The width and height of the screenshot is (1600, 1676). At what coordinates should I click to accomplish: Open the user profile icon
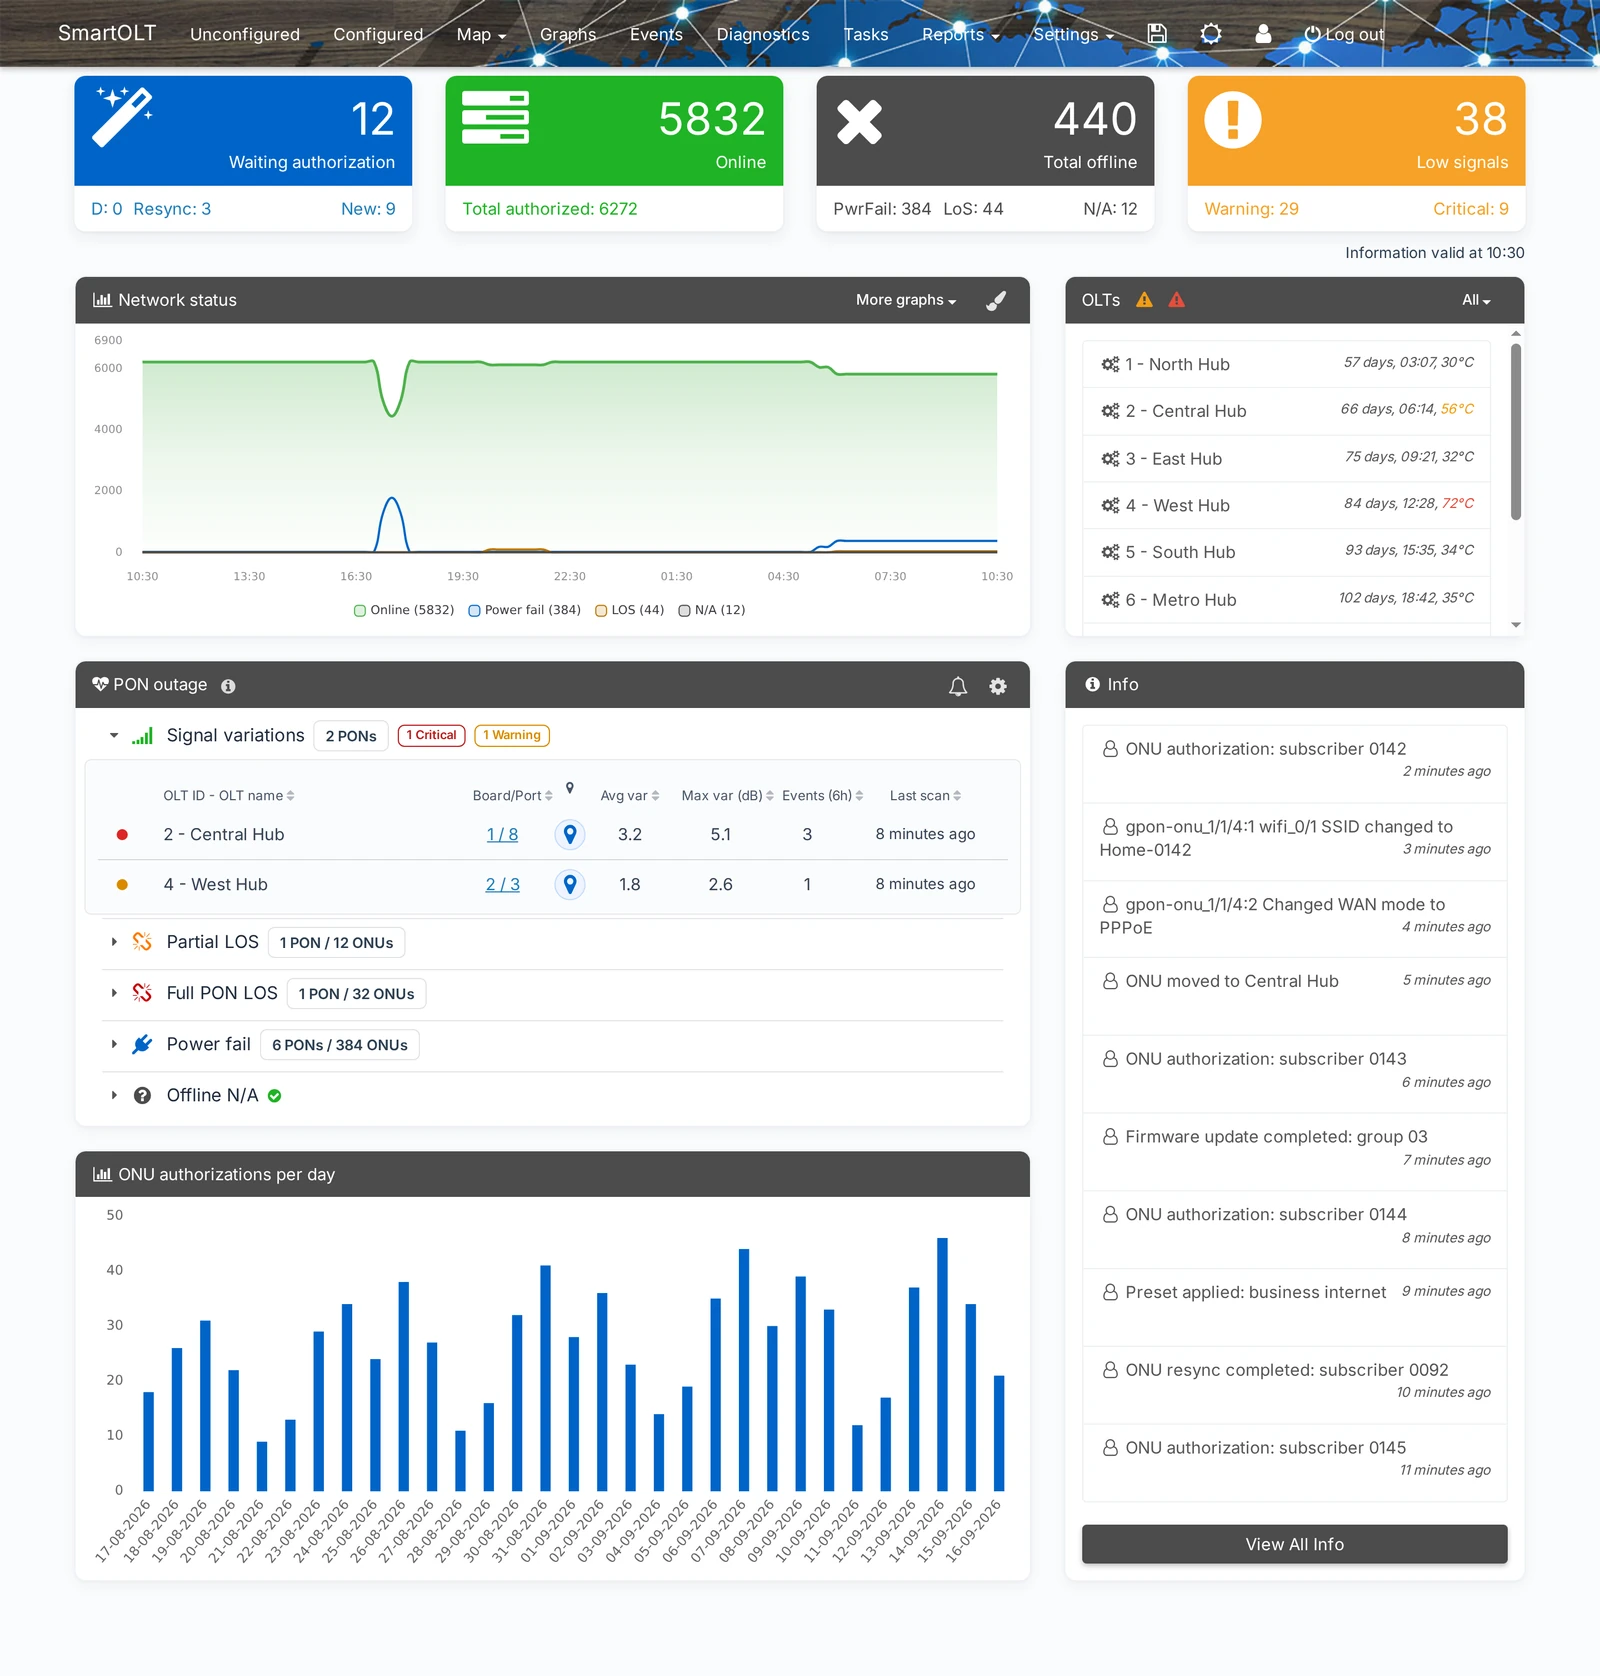point(1263,34)
